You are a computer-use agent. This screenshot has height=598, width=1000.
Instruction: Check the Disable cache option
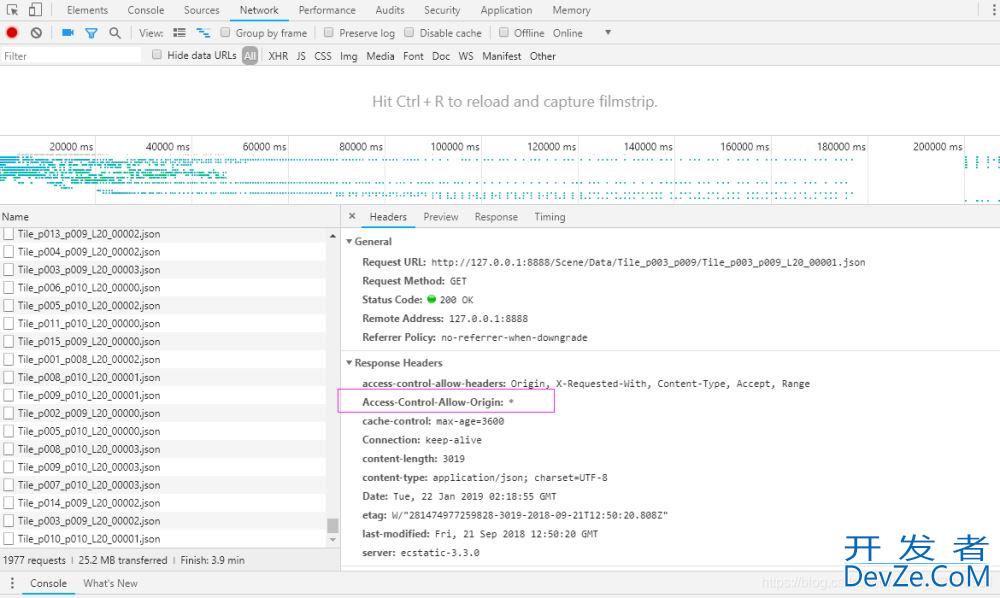(409, 33)
